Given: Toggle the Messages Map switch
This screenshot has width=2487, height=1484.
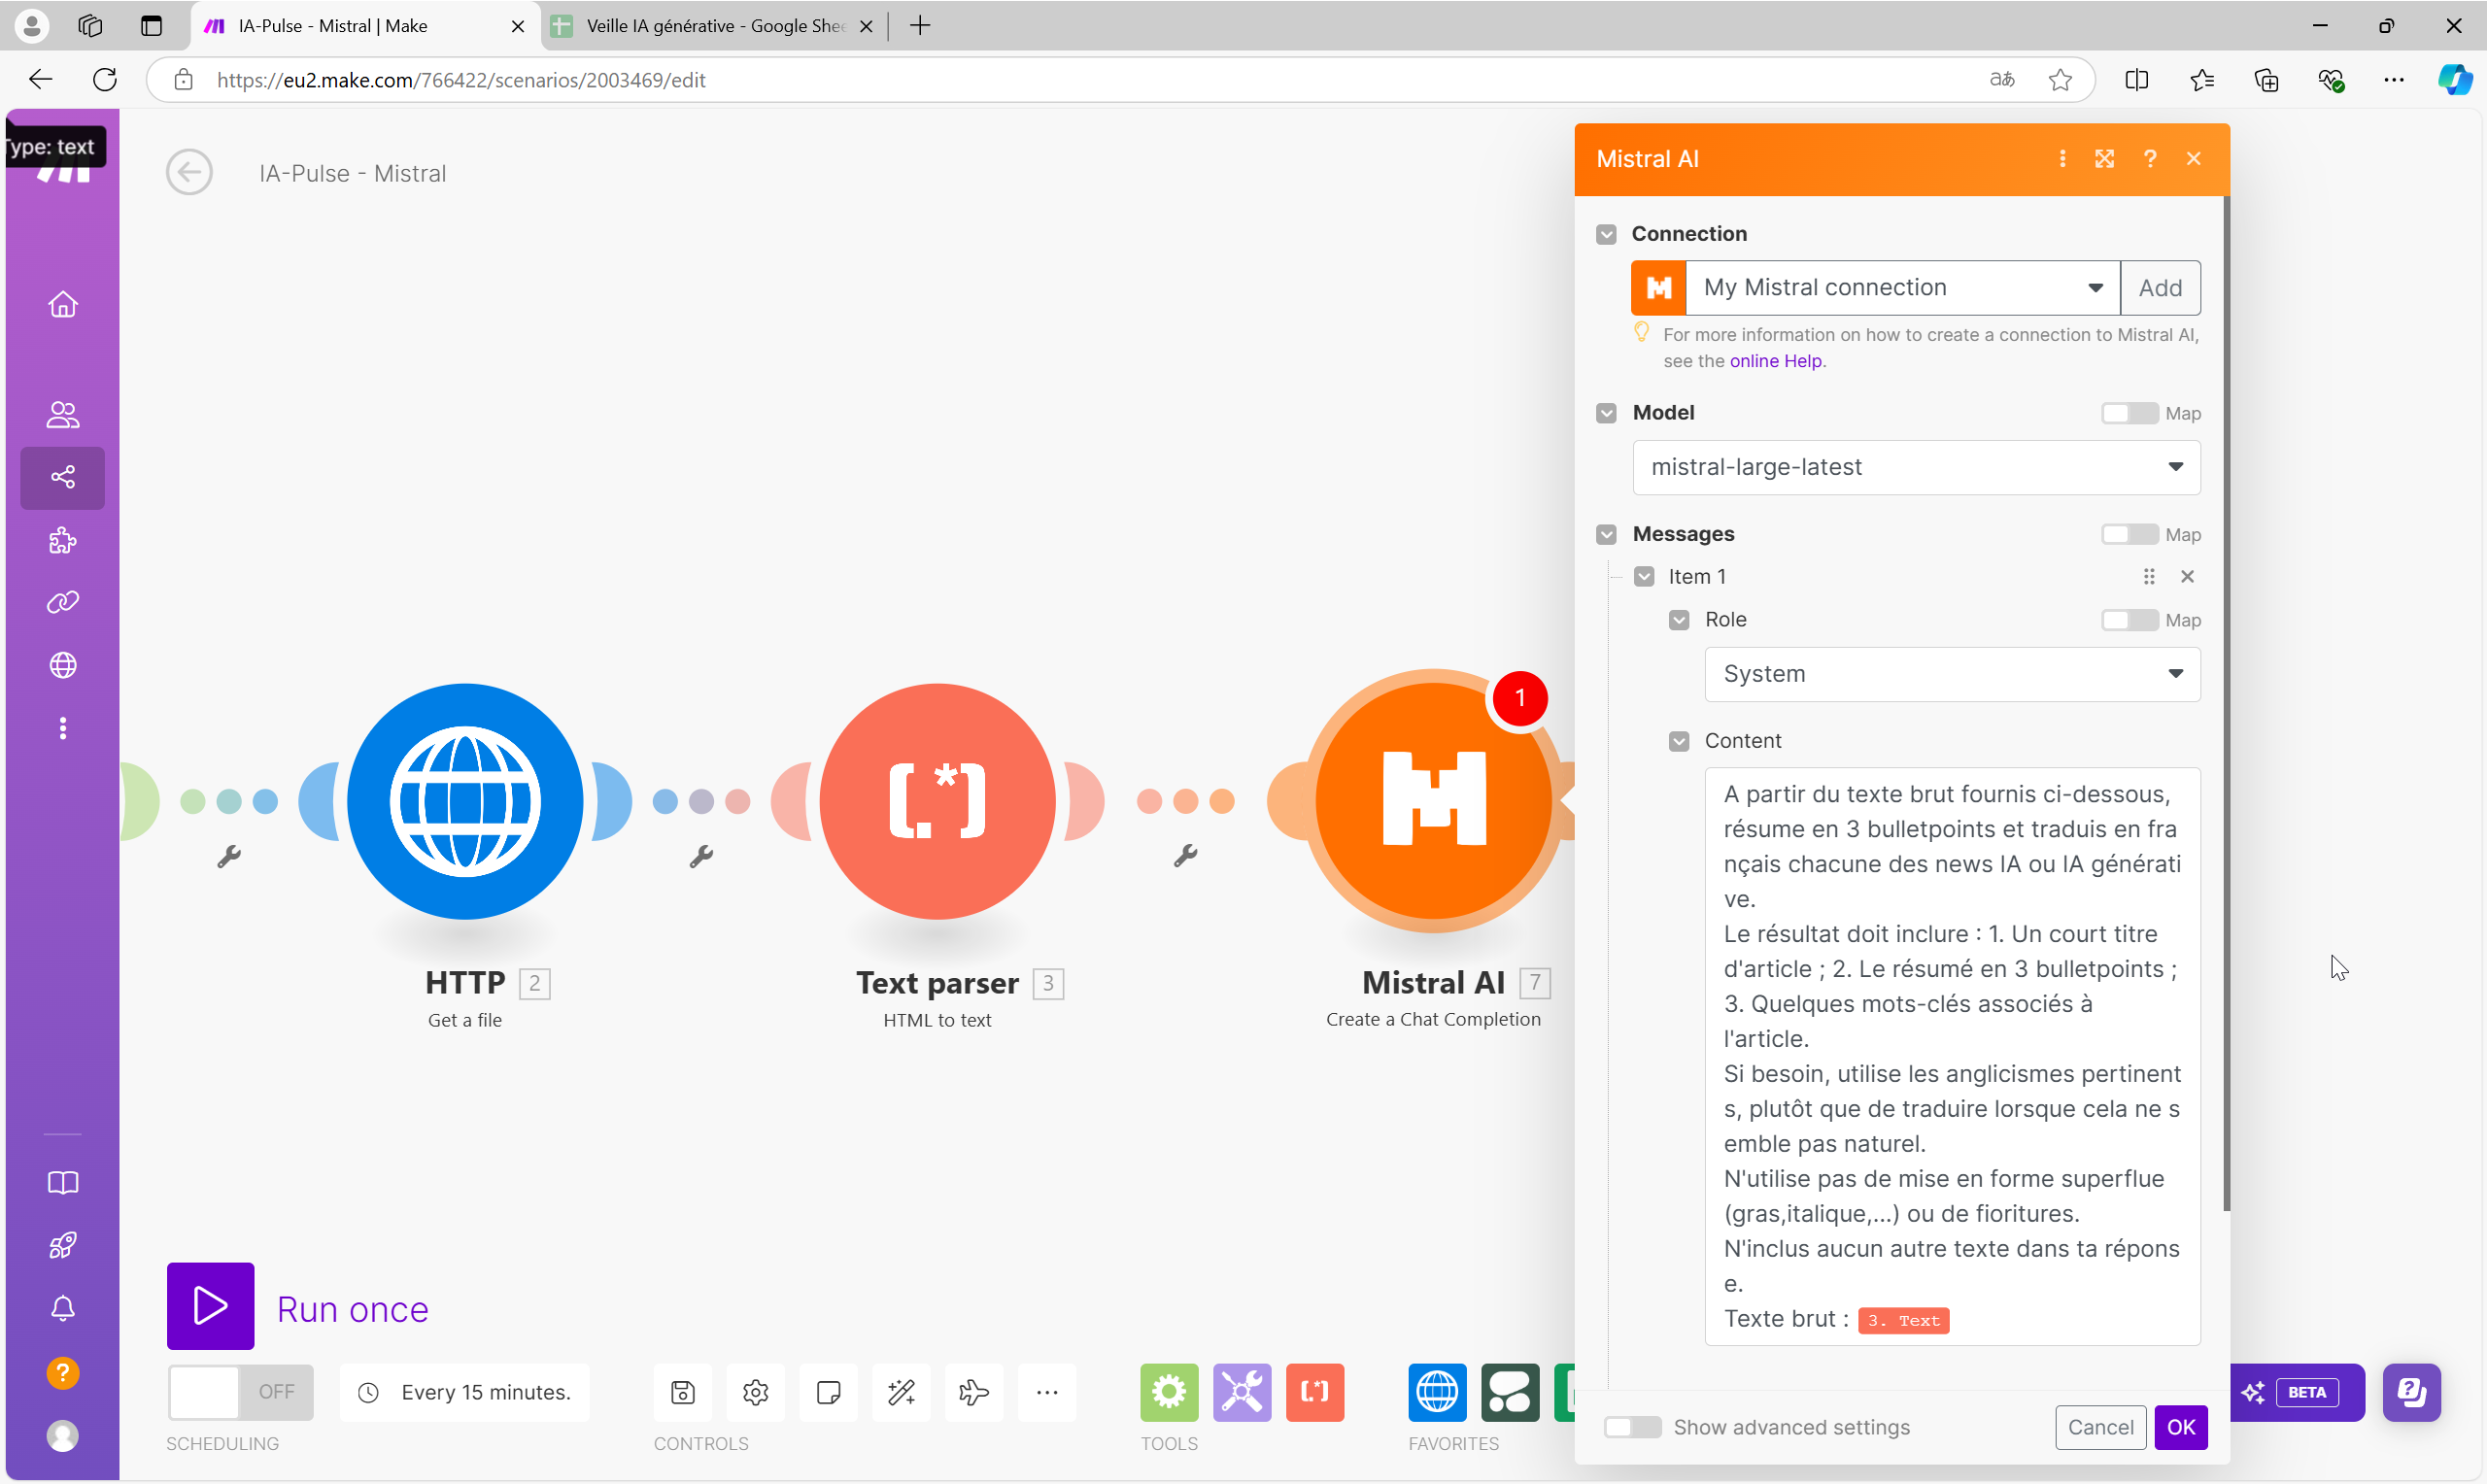Looking at the screenshot, I should [x=2129, y=534].
